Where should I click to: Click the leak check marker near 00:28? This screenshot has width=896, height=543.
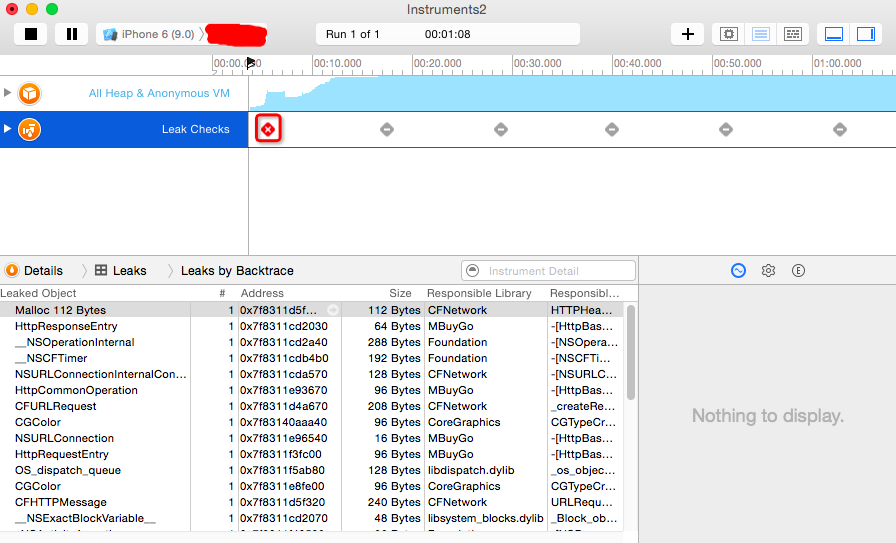point(501,130)
